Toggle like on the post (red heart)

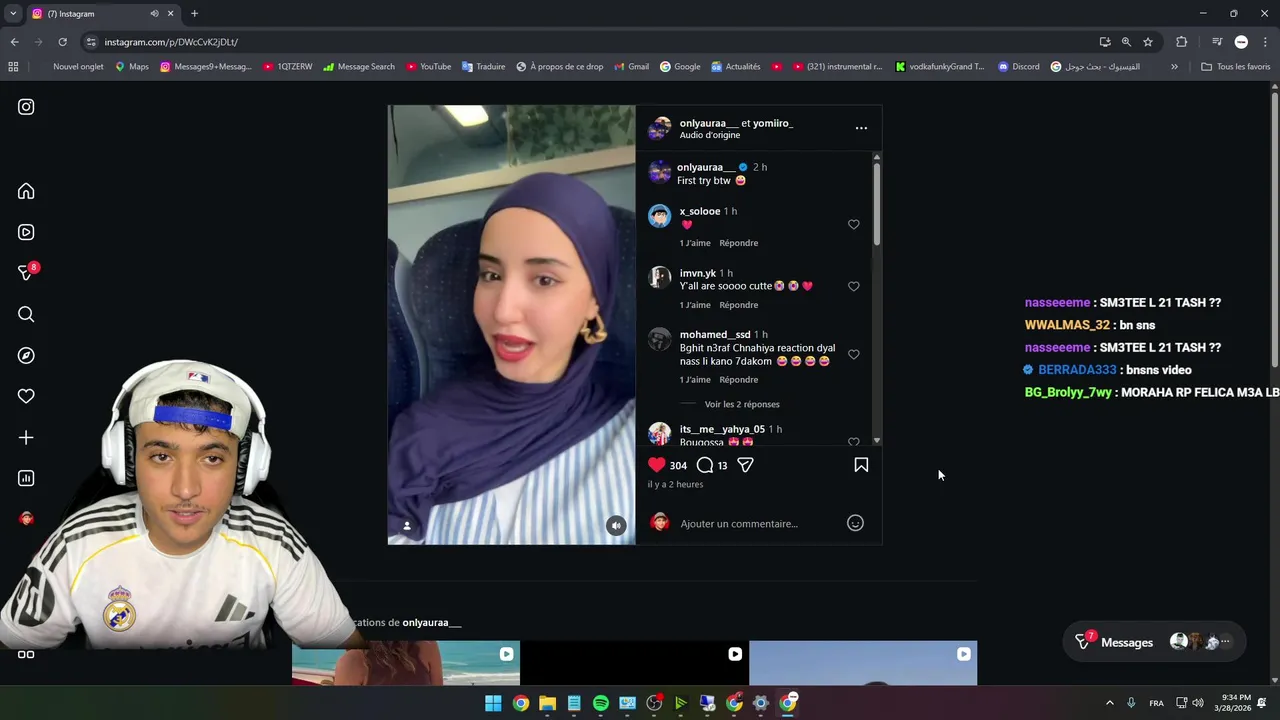point(657,465)
